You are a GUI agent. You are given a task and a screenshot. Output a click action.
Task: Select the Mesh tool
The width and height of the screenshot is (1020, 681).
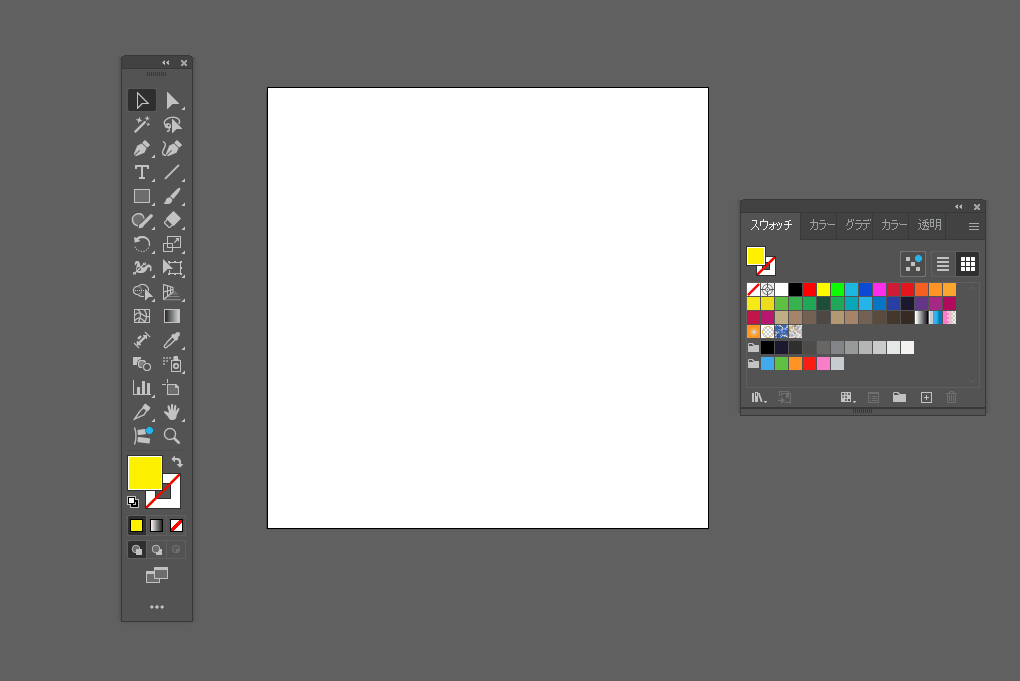pyautogui.click(x=142, y=316)
